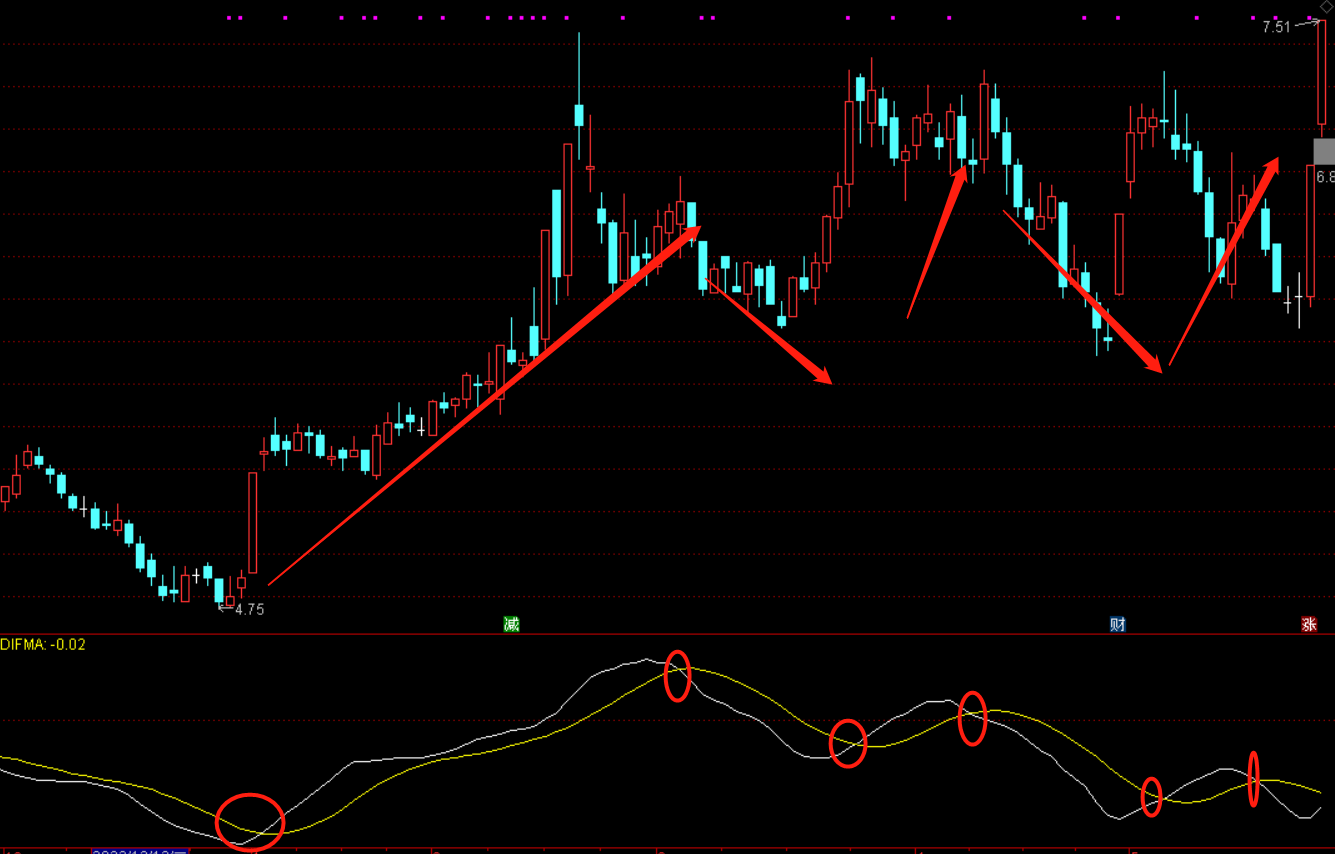Click the diamond icon in top-right corner

pos(1327,8)
